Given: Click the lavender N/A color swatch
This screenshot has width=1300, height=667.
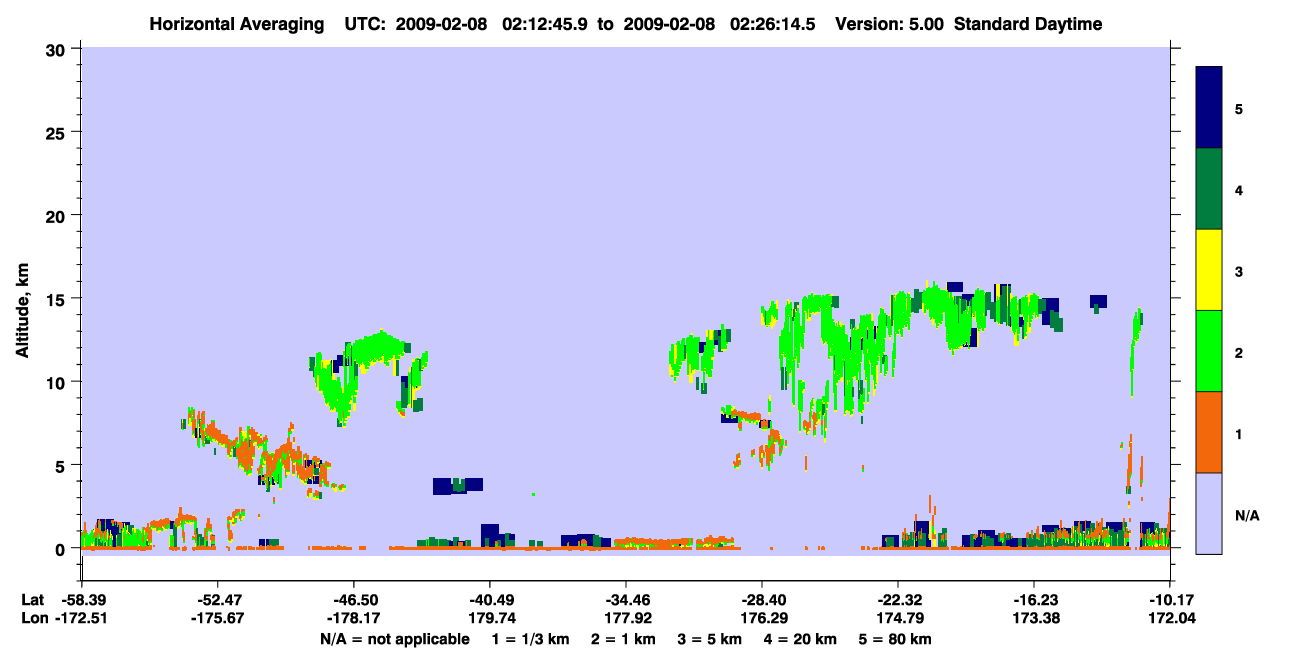Looking at the screenshot, I should click(1209, 513).
